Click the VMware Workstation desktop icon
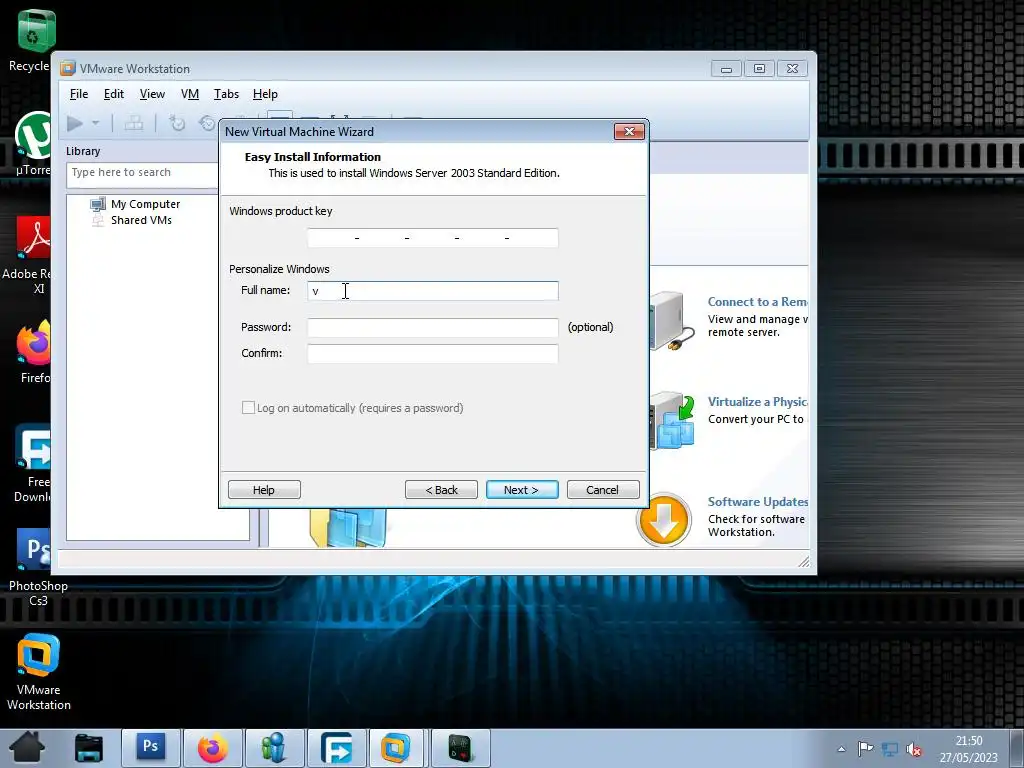Screen dimensions: 1024x768 pyautogui.click(x=39, y=655)
